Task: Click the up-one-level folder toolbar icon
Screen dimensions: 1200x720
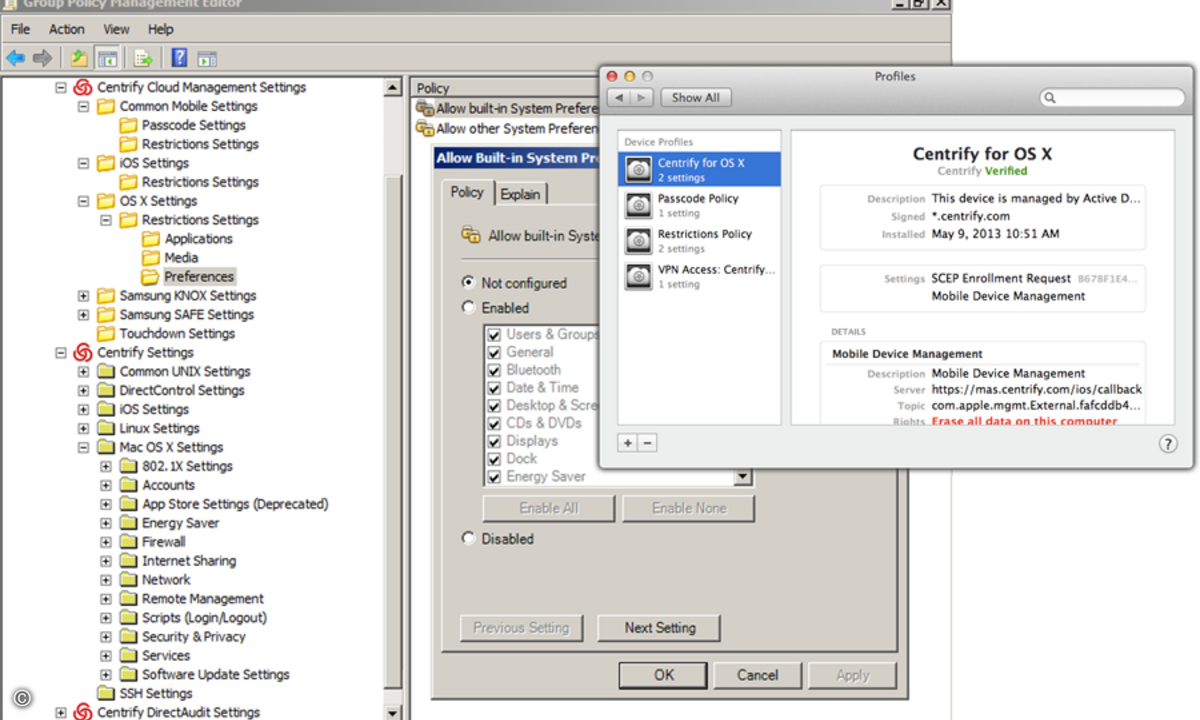Action: point(79,58)
